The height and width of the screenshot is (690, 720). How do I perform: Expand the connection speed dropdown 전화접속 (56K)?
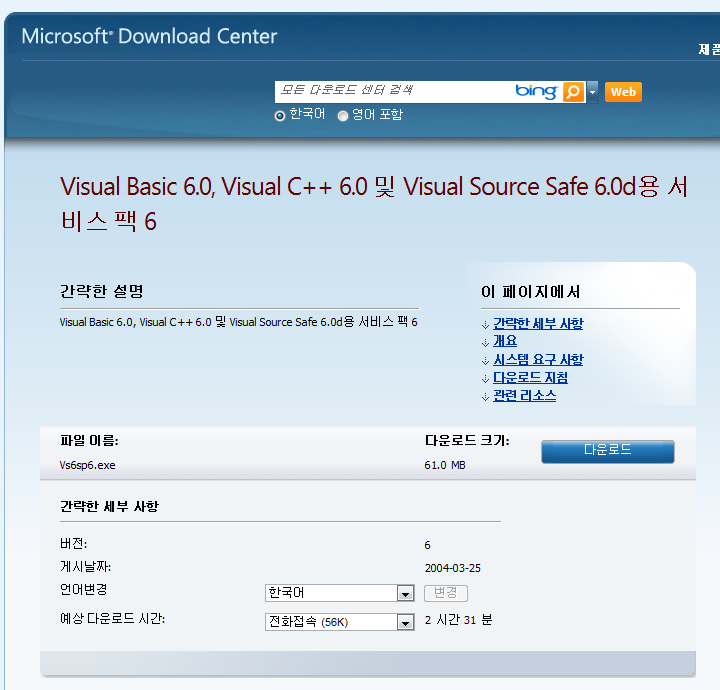coord(340,622)
